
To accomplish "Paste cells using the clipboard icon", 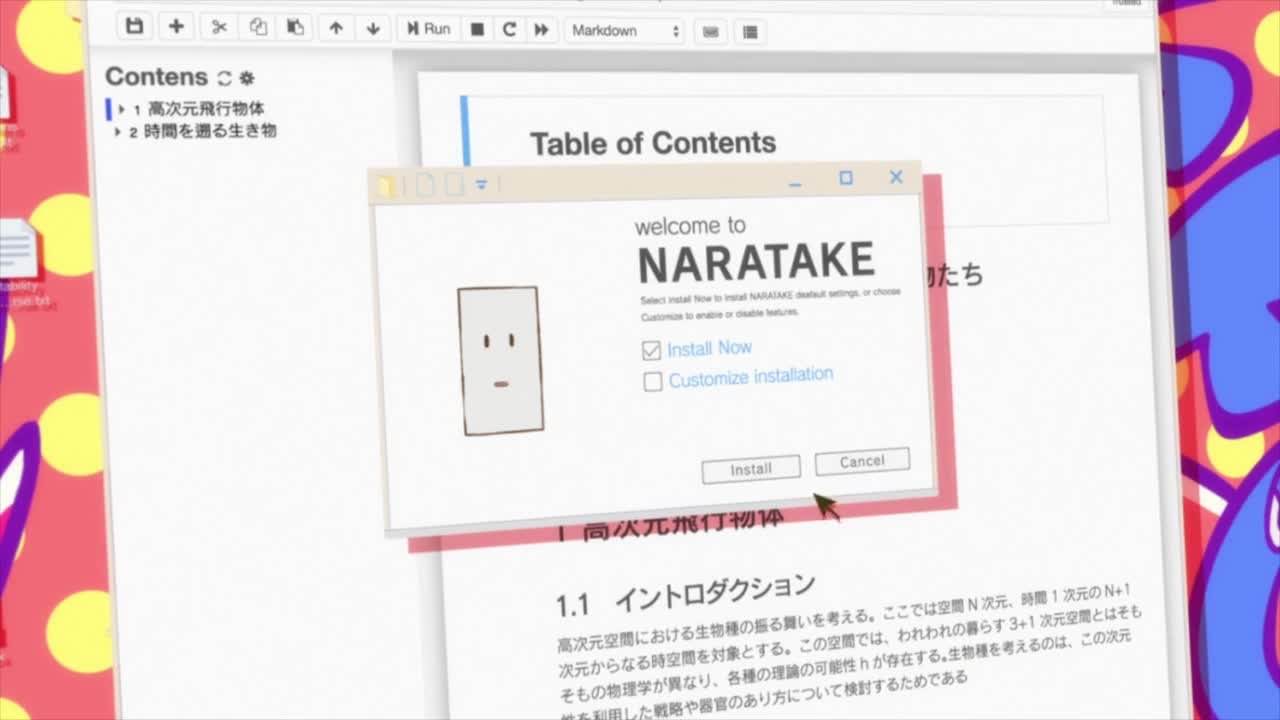I will pyautogui.click(x=295, y=27).
